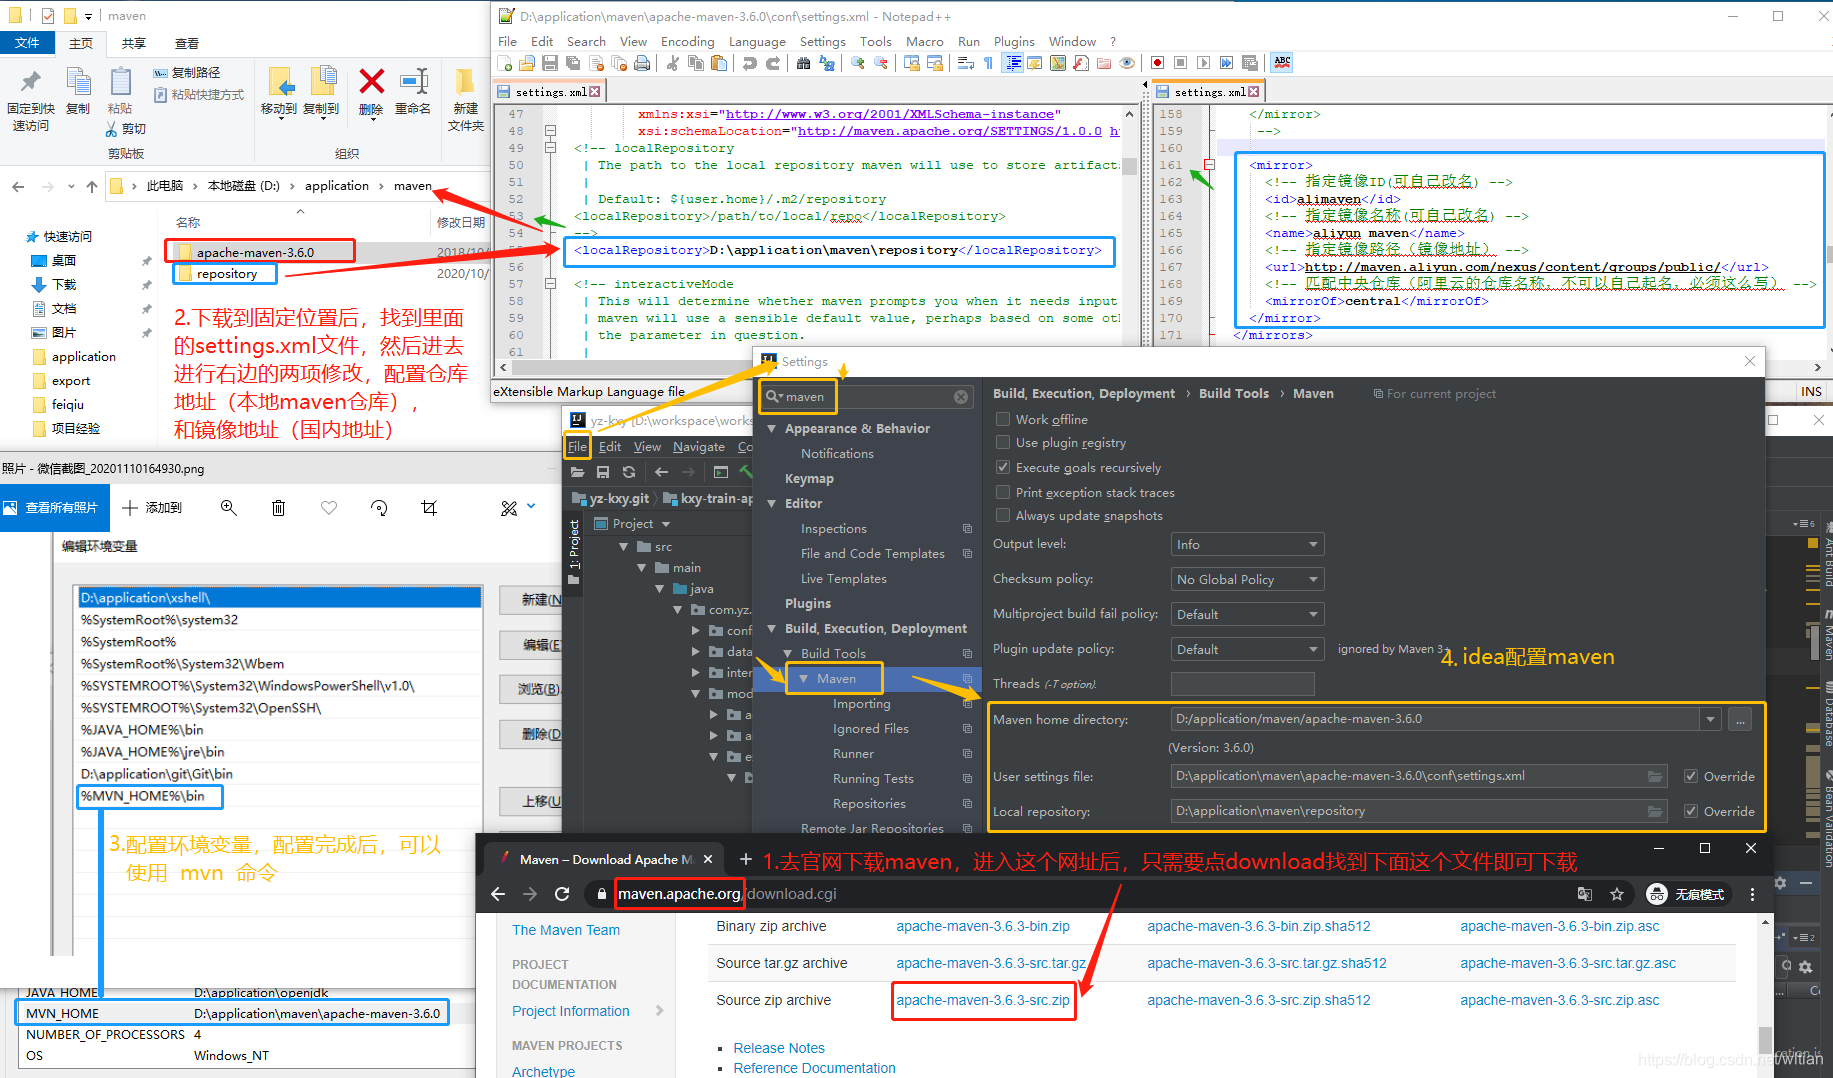Uncheck Execute goals recursively
Image resolution: width=1833 pixels, height=1078 pixels.
tap(1003, 467)
